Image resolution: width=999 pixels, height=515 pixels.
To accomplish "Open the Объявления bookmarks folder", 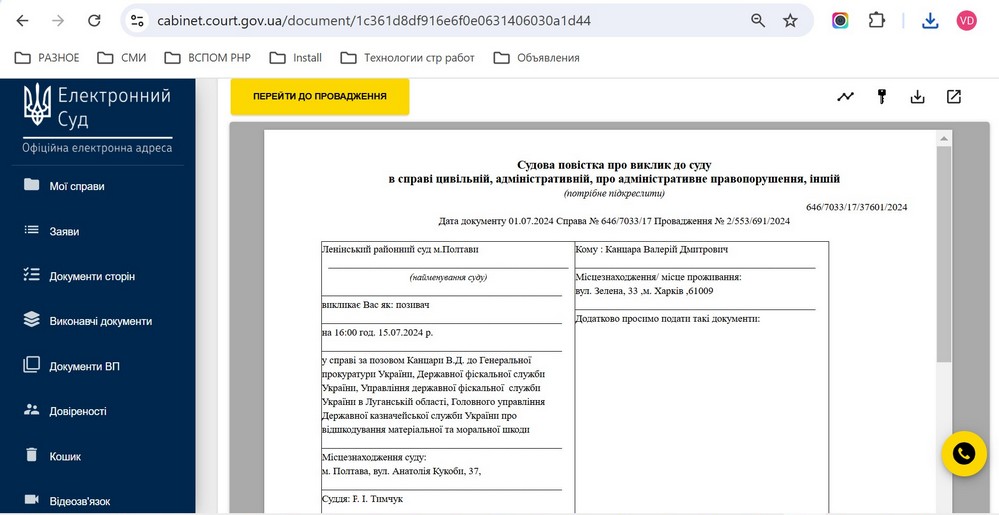I will pyautogui.click(x=536, y=58).
